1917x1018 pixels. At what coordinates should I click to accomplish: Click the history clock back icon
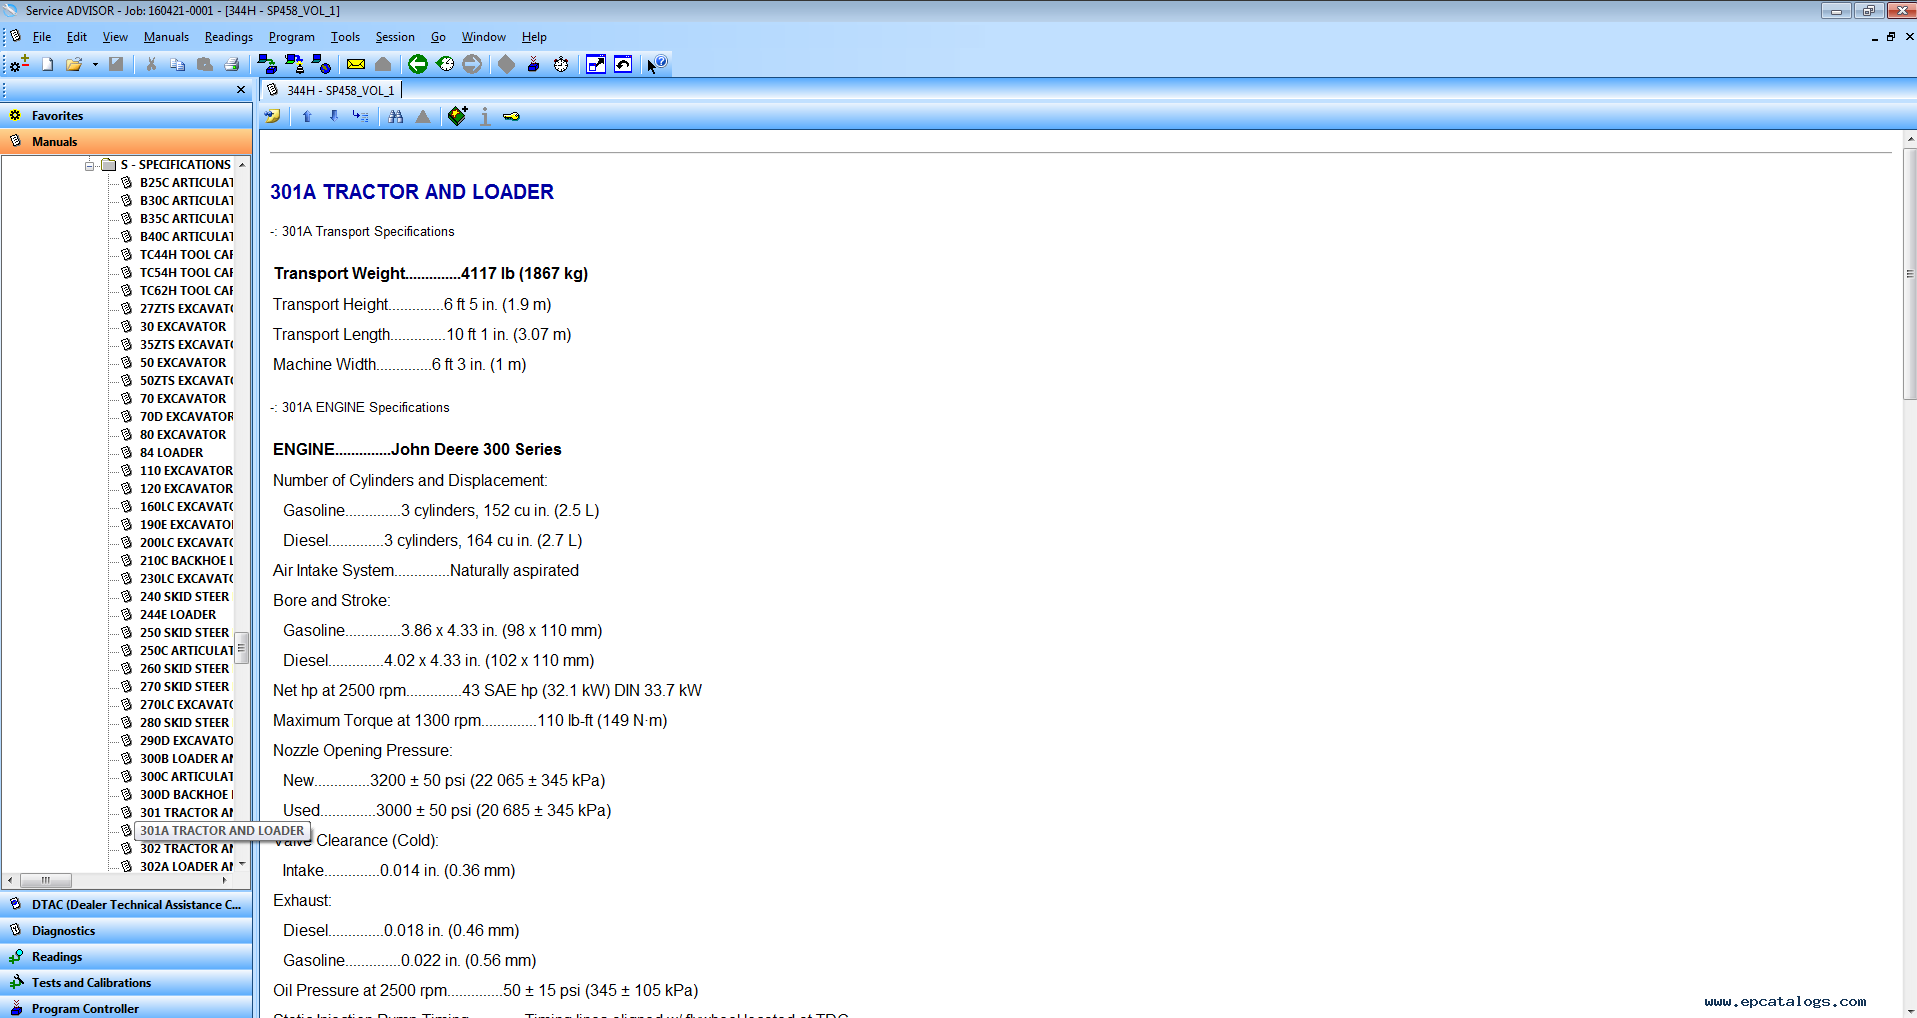[x=445, y=64]
